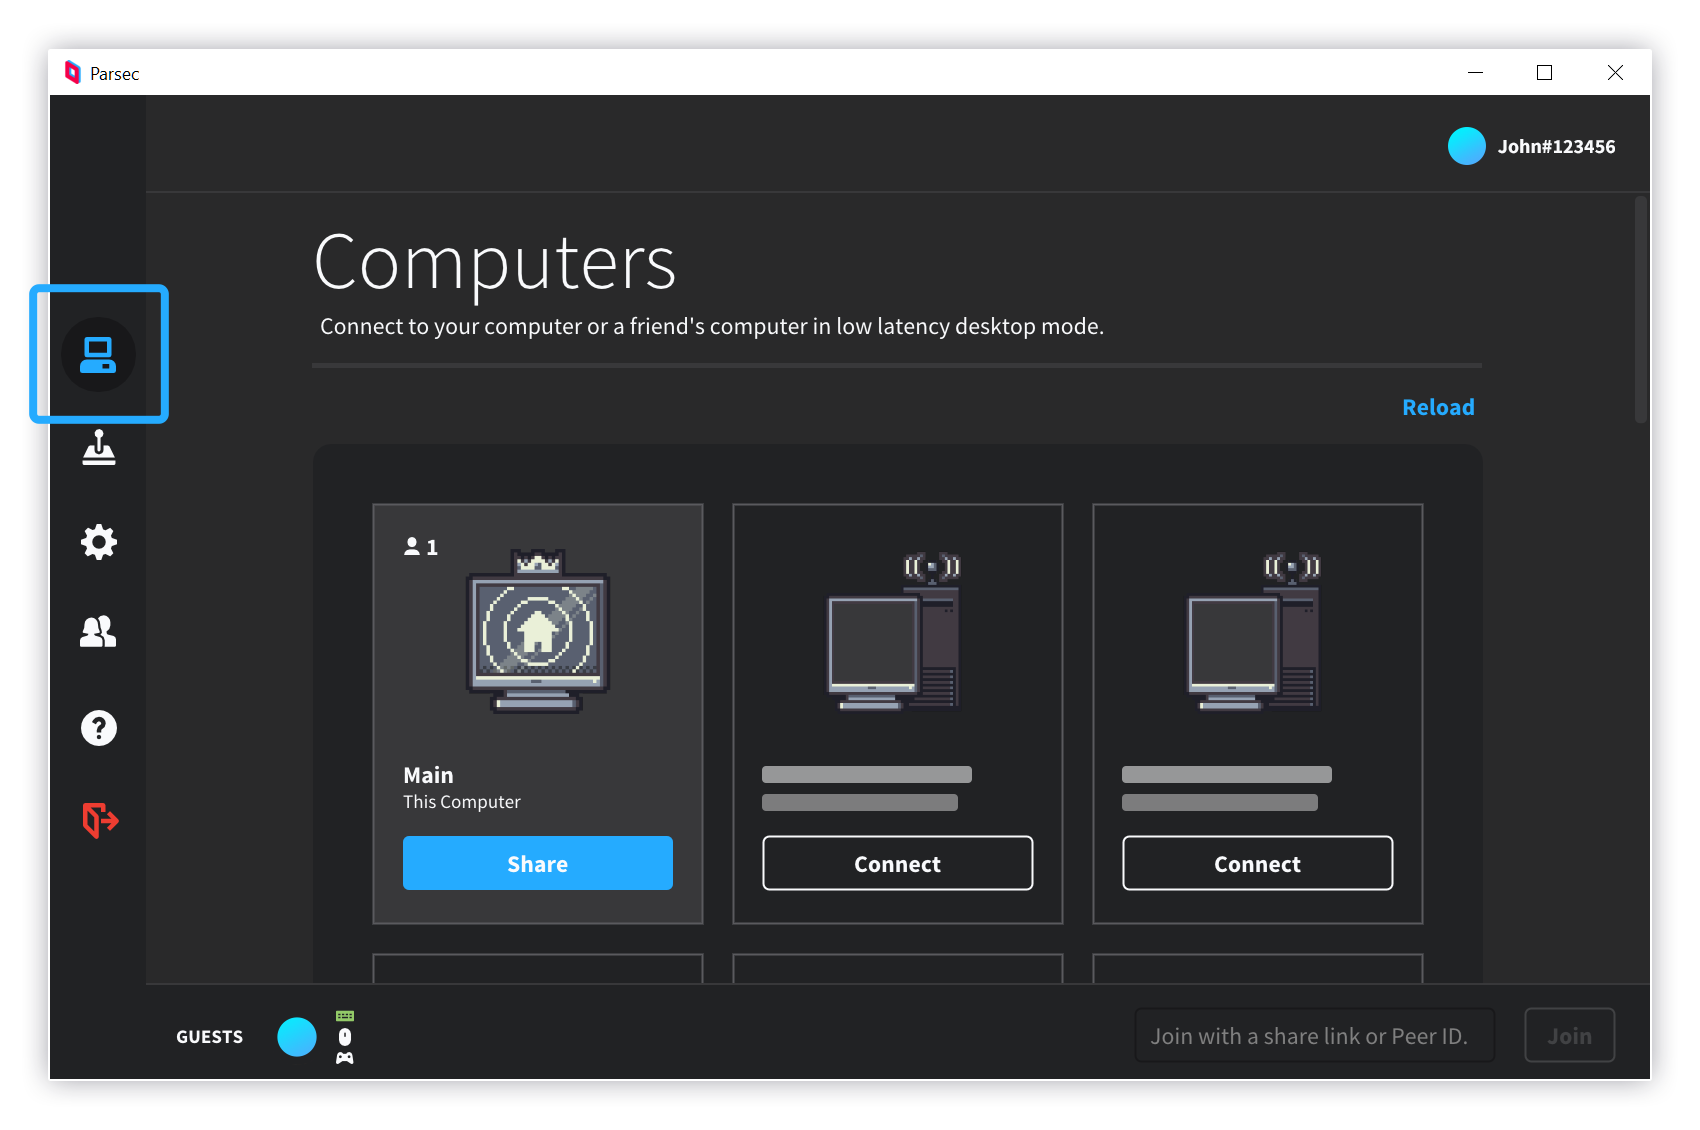Open the Friends tab icon
The image size is (1700, 1130).
[98, 632]
